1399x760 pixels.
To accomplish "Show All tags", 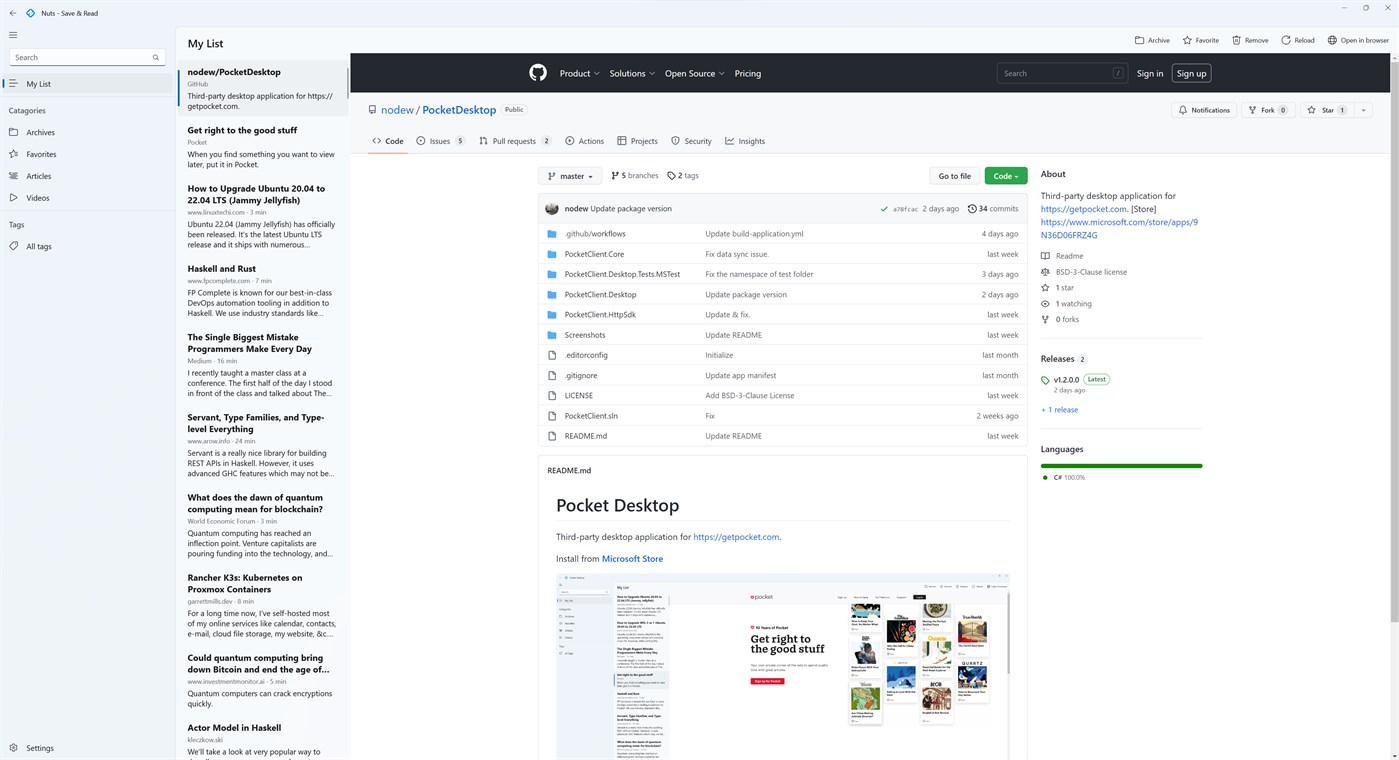I will tap(88, 246).
